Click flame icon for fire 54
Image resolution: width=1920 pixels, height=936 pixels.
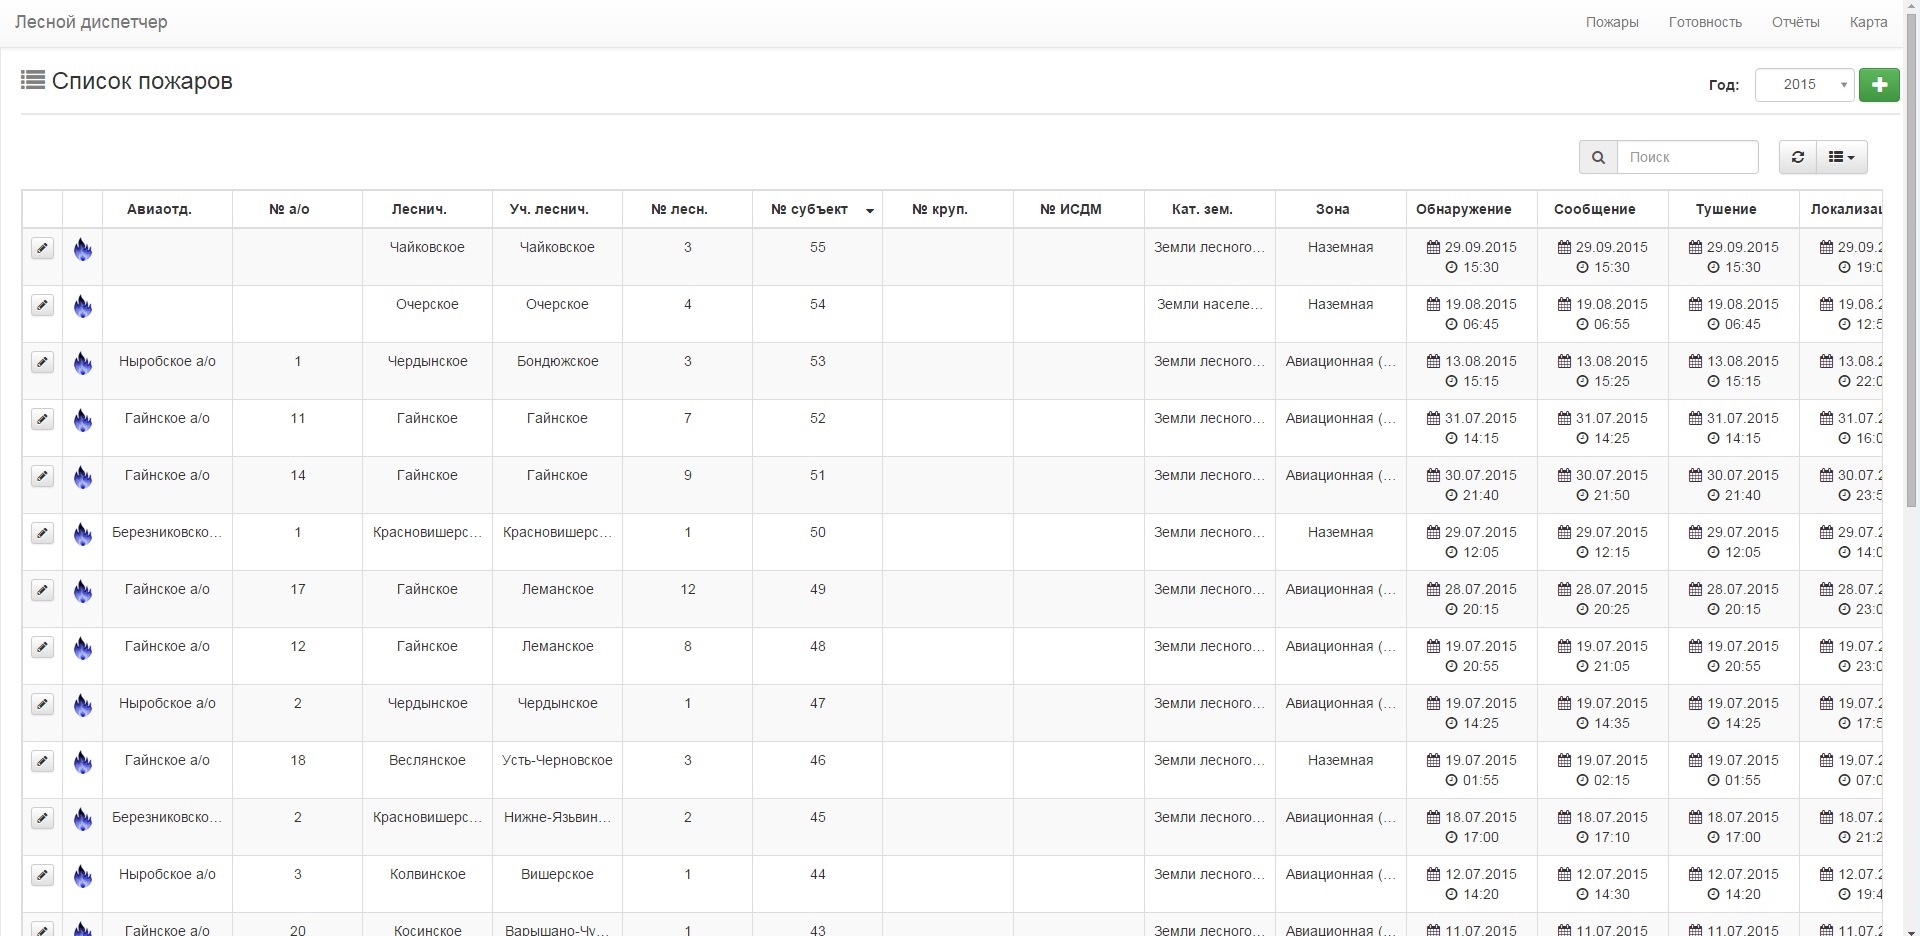(x=83, y=306)
